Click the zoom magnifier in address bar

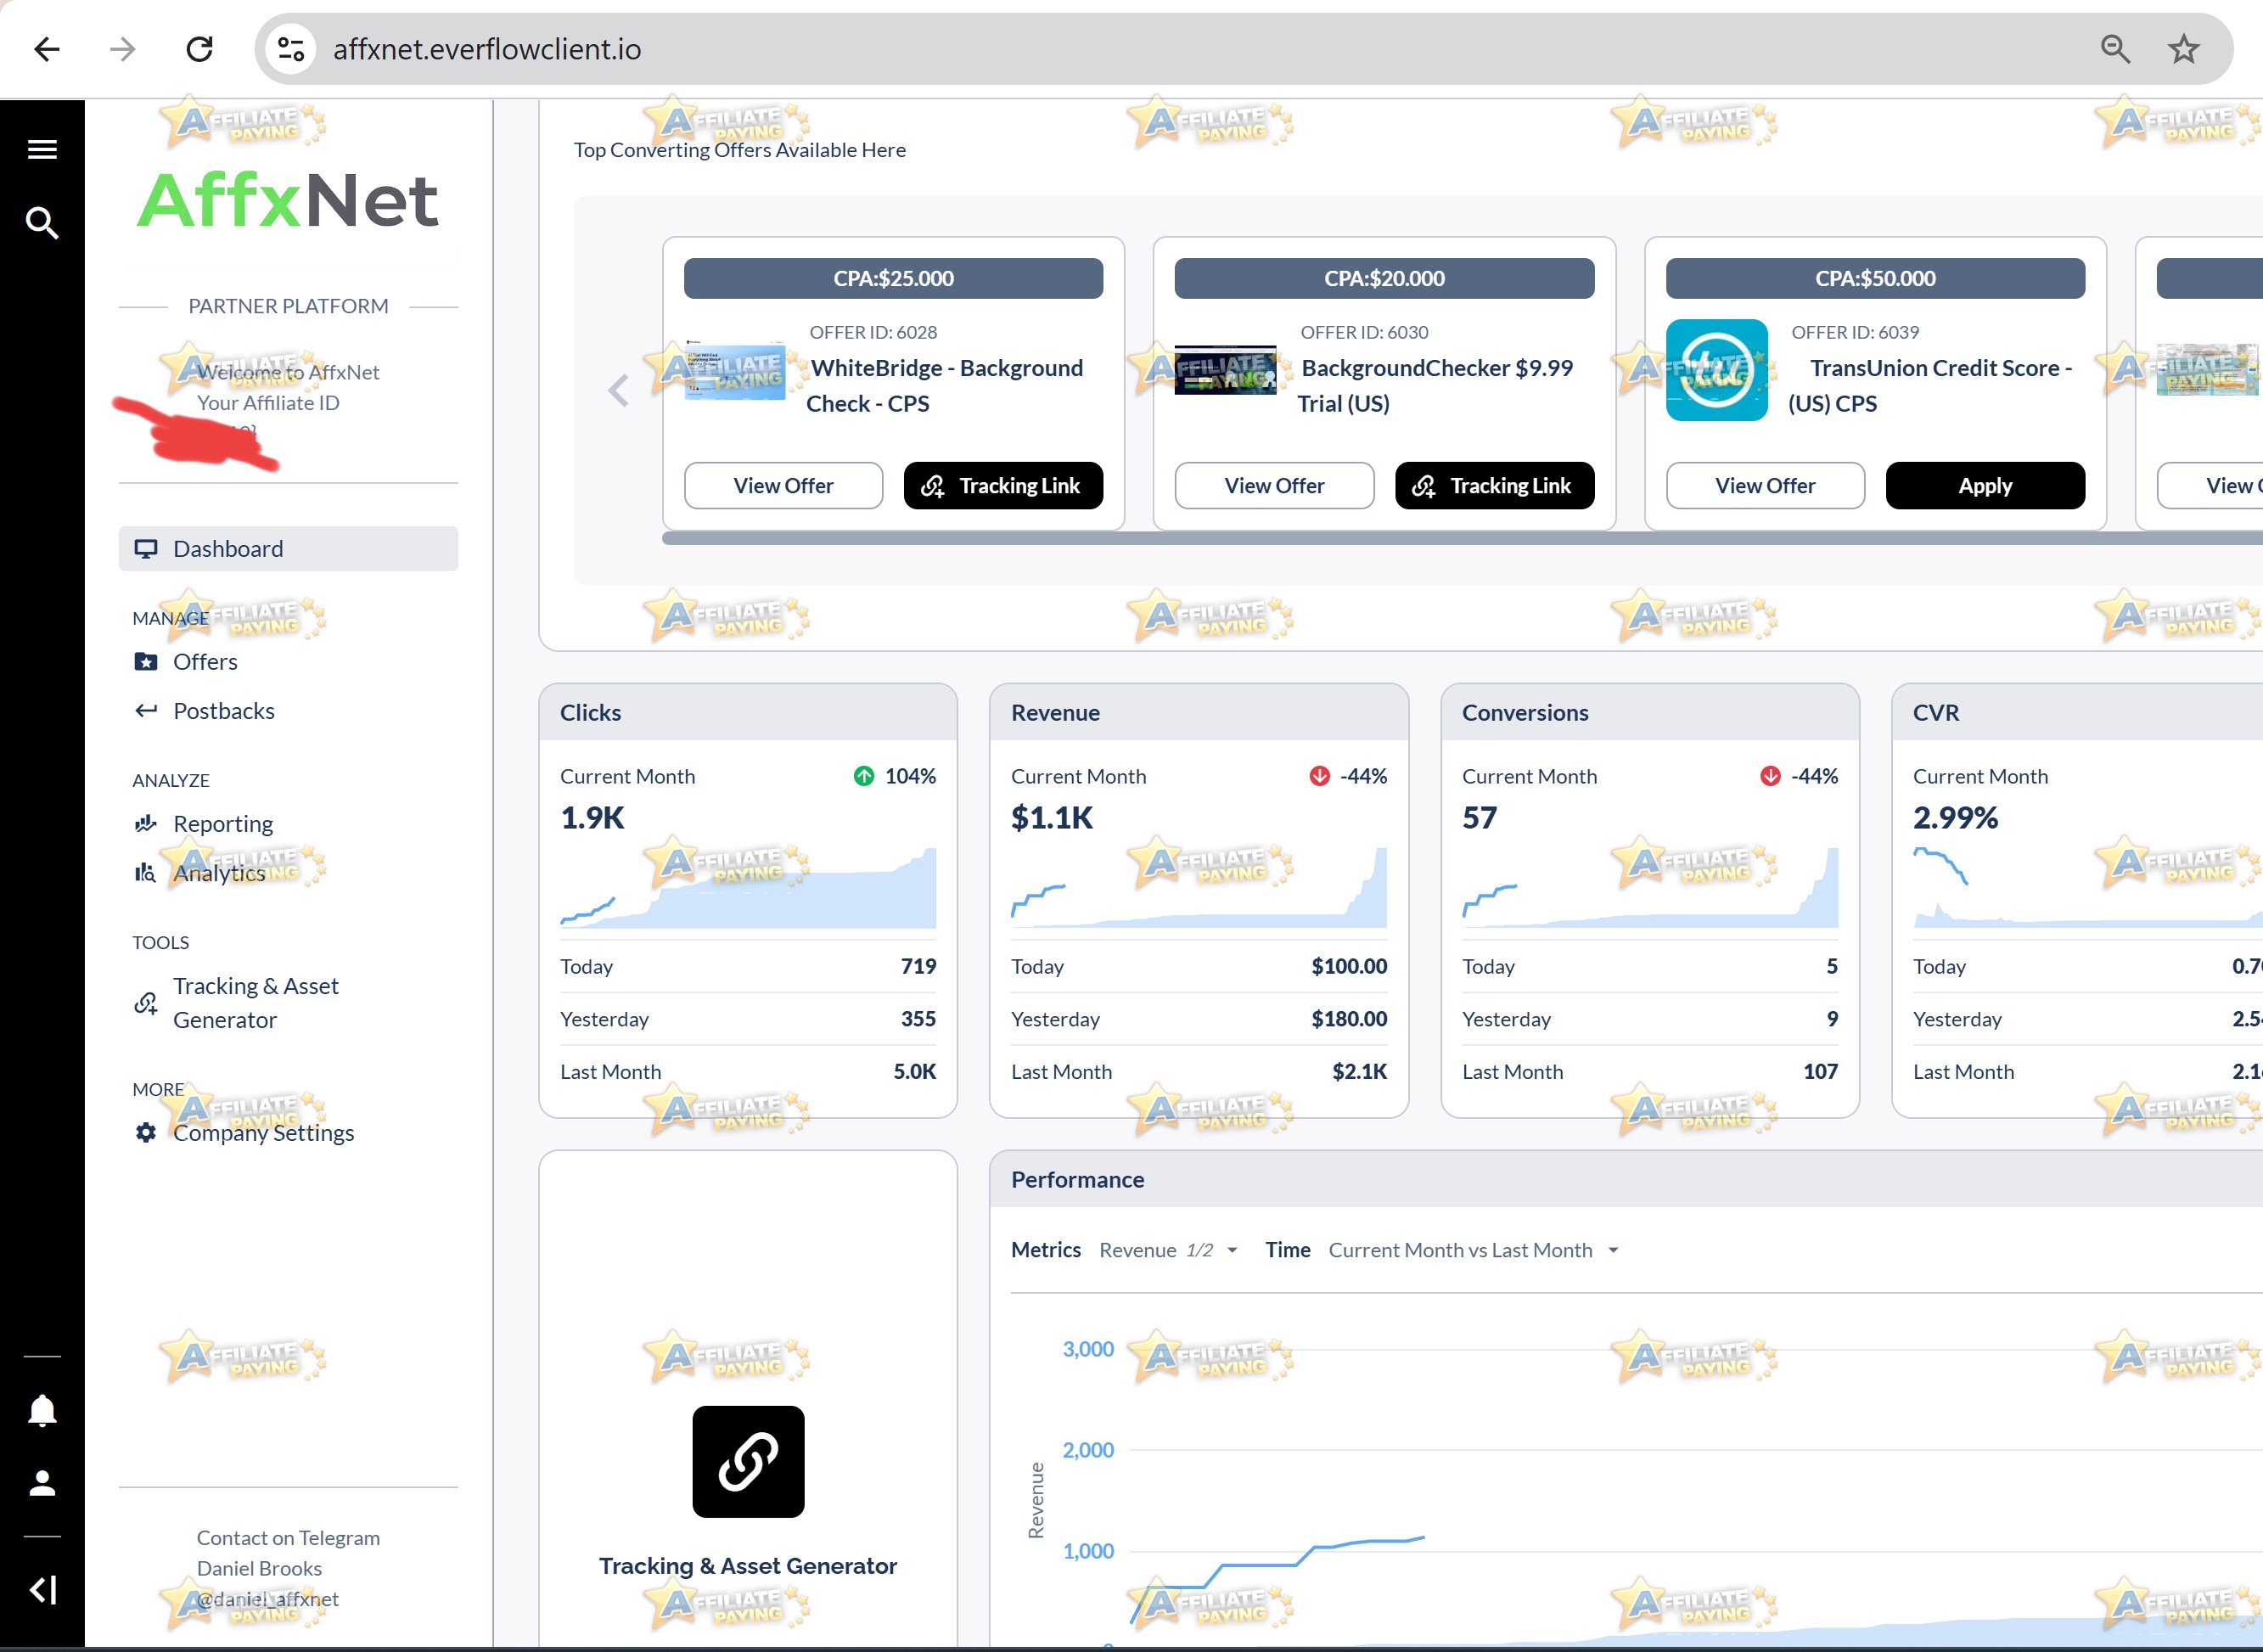[x=2115, y=49]
